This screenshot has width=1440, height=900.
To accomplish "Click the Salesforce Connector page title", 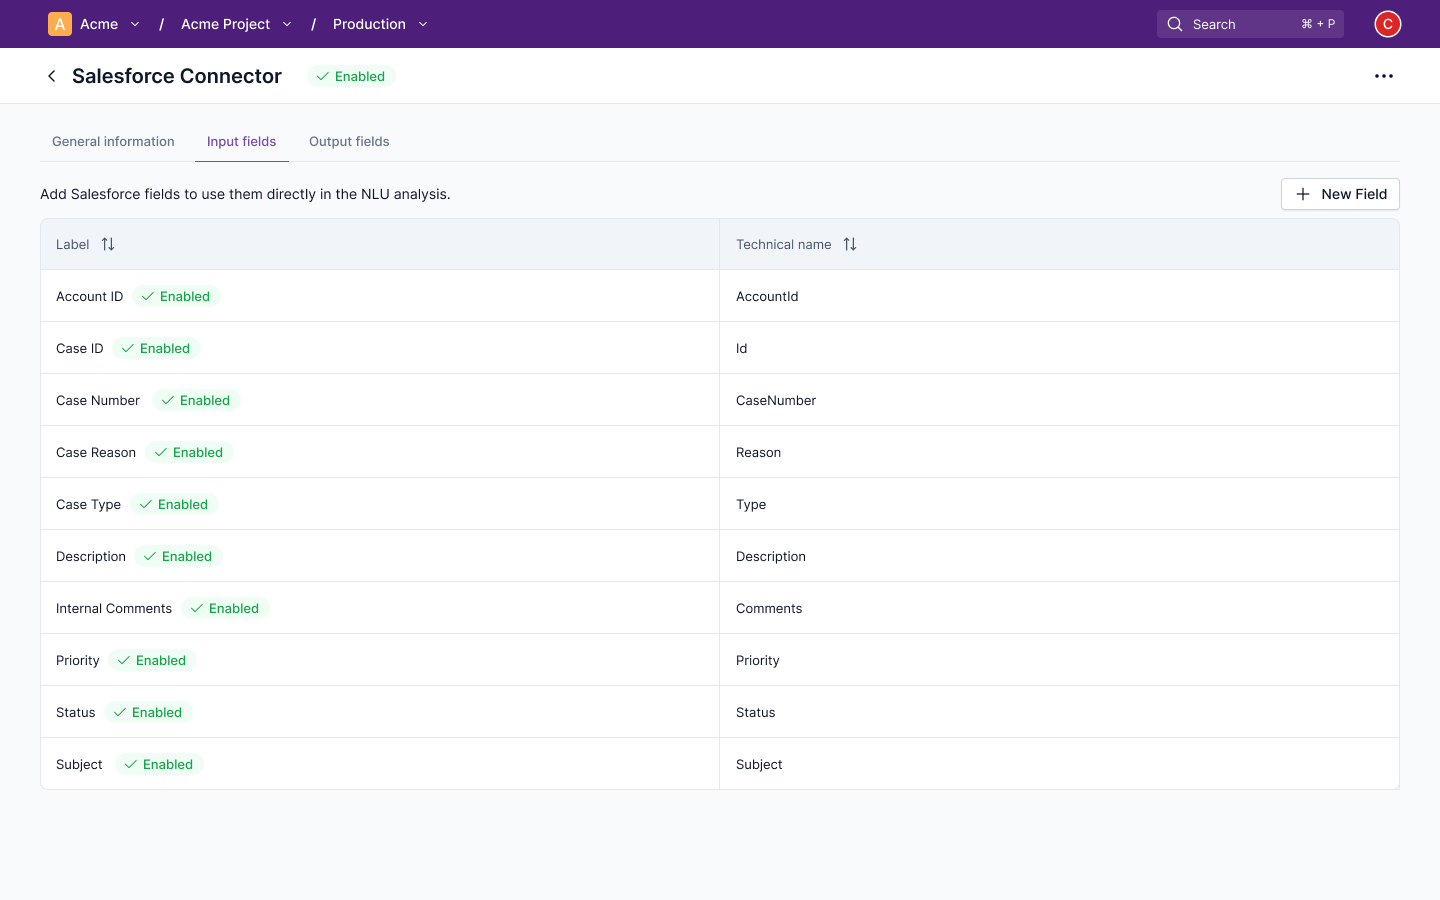I will (x=177, y=76).
